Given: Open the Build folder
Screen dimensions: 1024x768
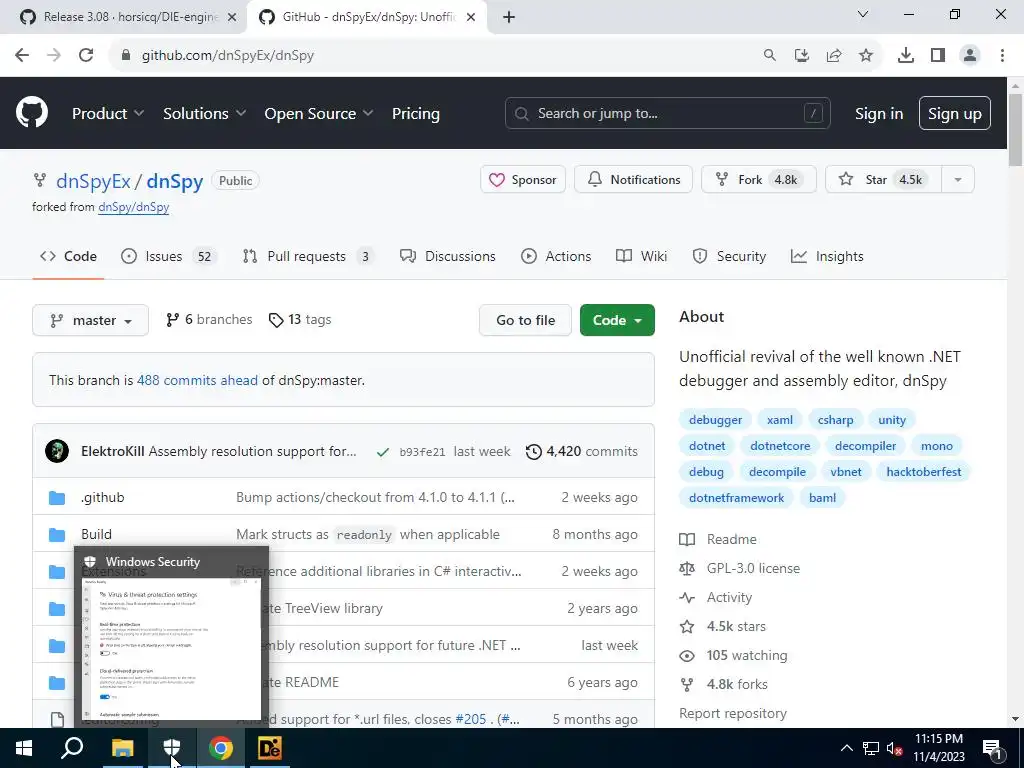Looking at the screenshot, I should tap(96, 534).
